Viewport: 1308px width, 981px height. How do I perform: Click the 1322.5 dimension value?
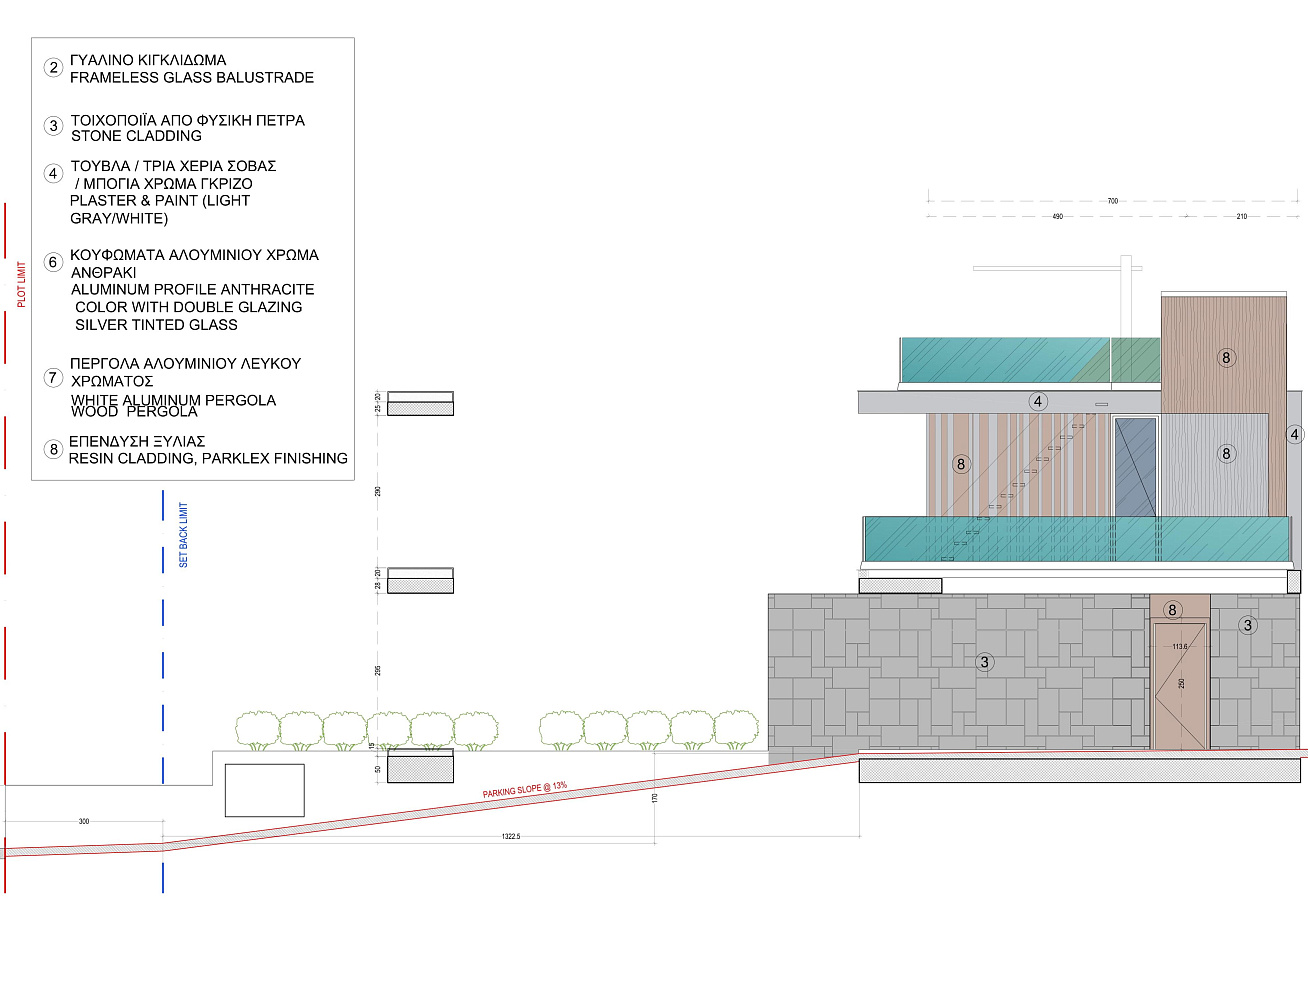pyautogui.click(x=511, y=836)
